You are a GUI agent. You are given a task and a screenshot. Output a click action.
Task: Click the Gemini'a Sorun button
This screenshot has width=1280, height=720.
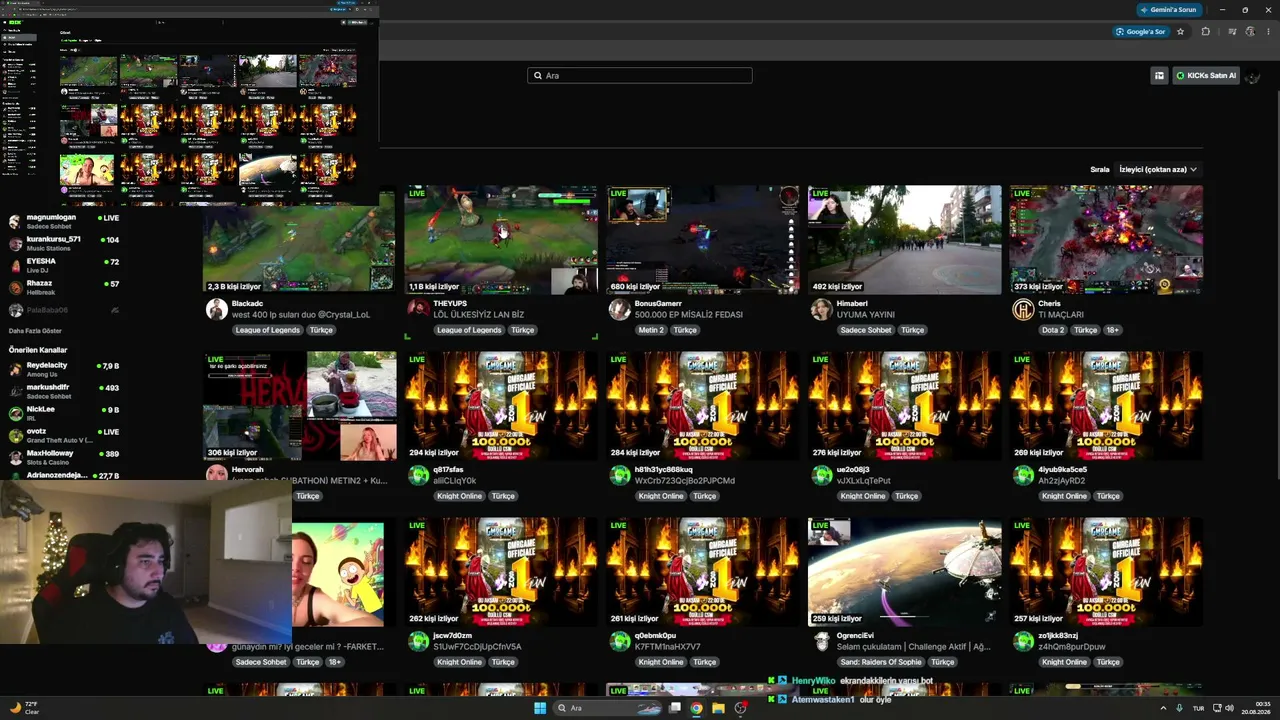point(1169,10)
